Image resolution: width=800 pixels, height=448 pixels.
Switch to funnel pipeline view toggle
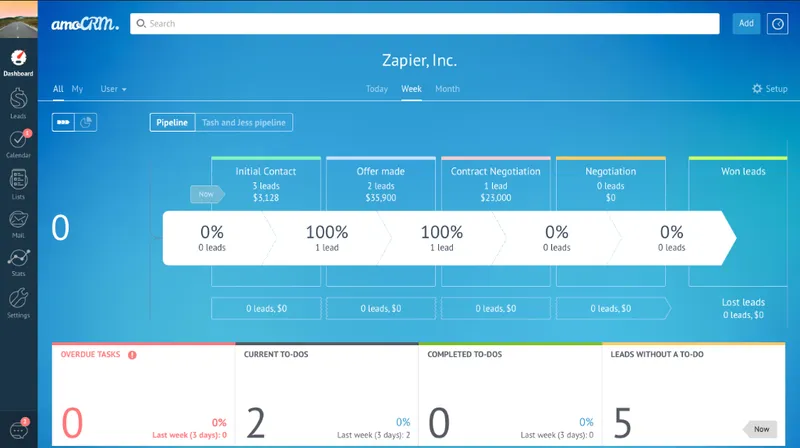[x=63, y=122]
